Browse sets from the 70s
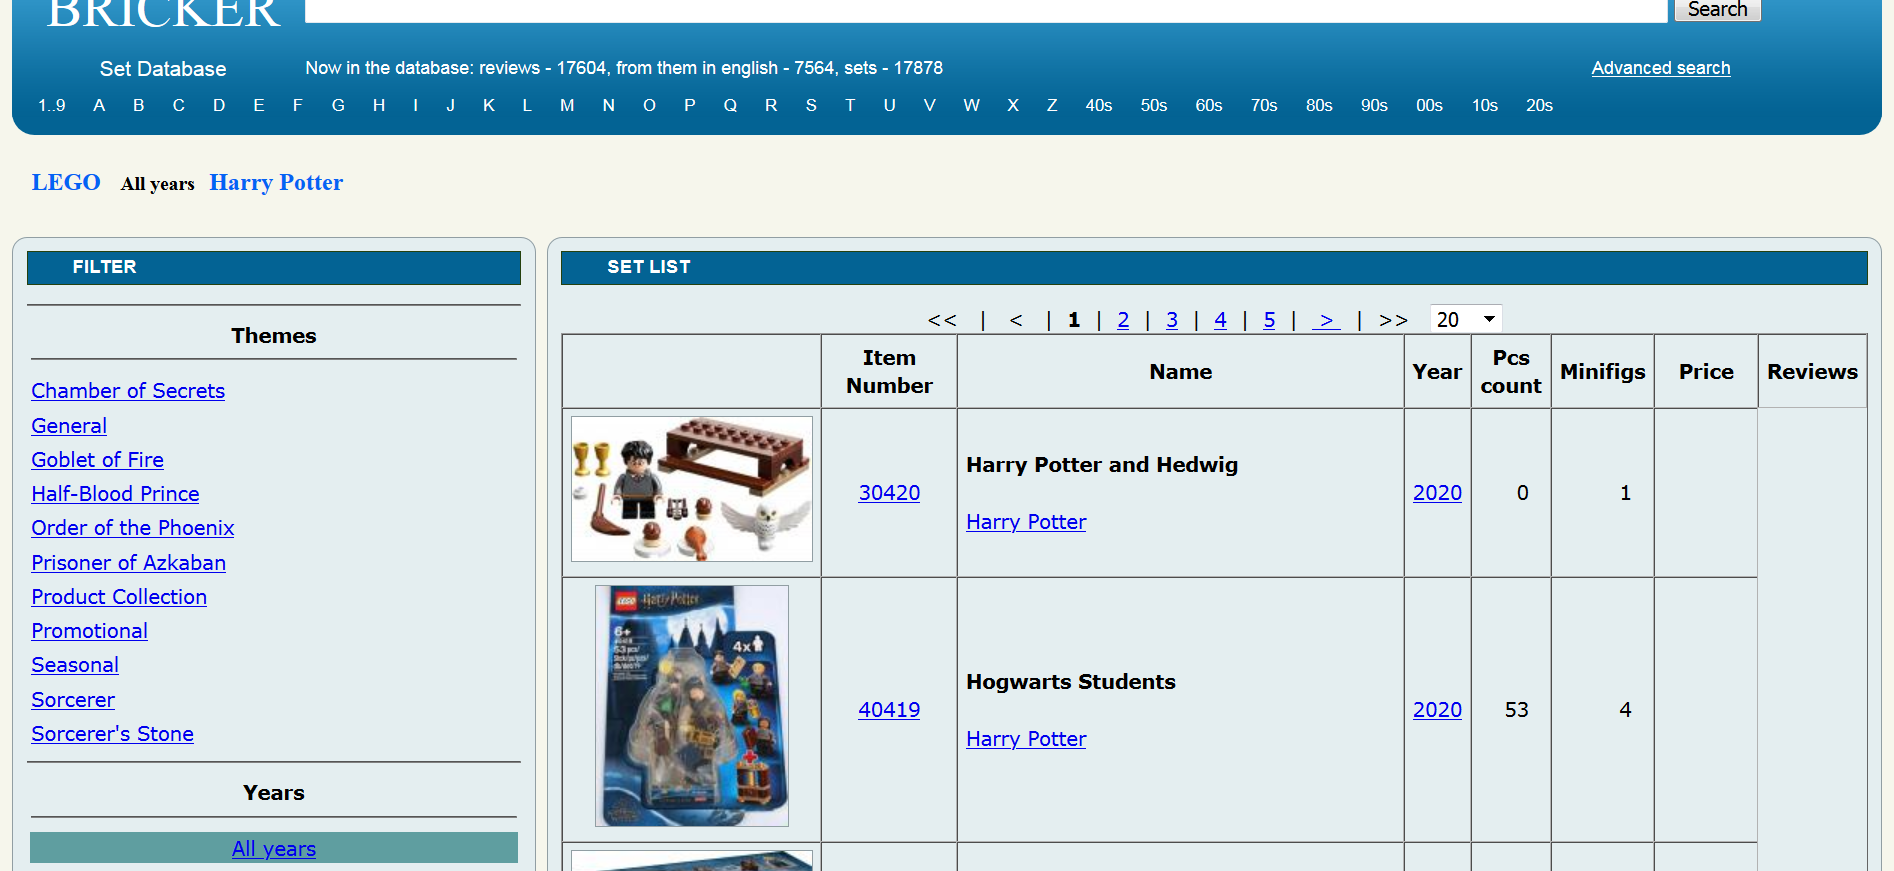 1264,105
